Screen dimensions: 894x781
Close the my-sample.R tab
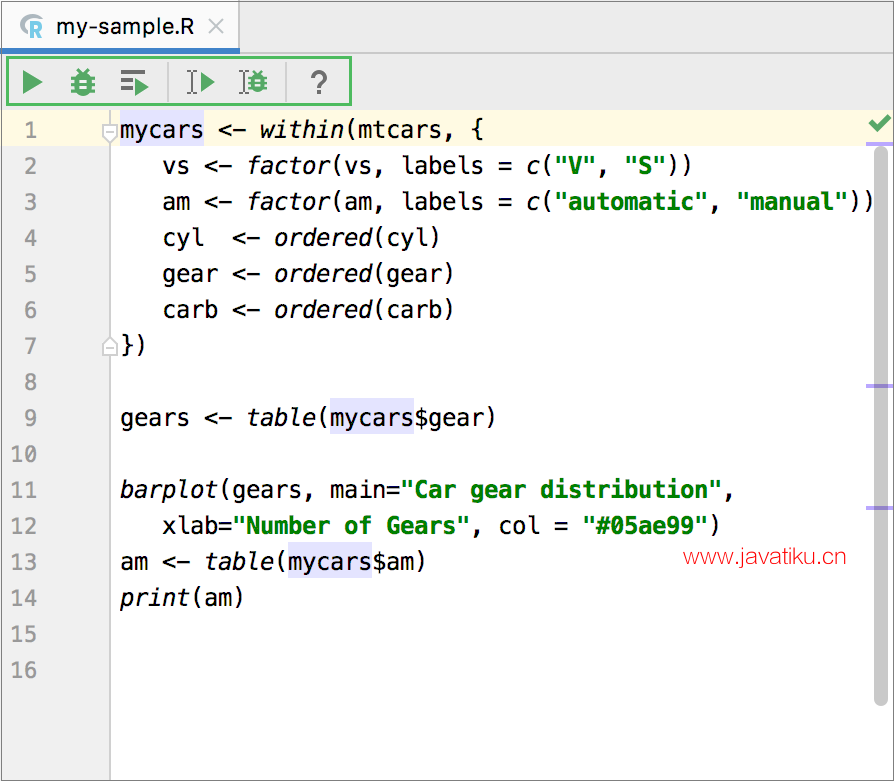(215, 27)
